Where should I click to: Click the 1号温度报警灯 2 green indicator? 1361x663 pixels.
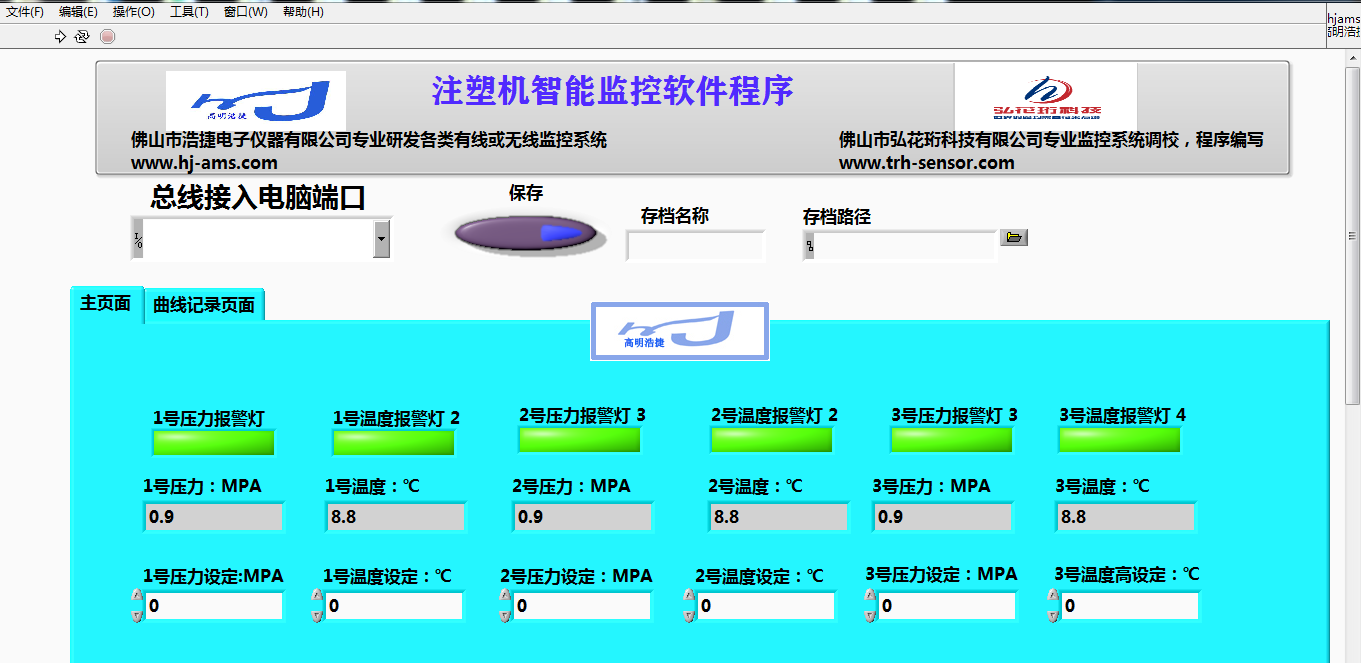393,443
